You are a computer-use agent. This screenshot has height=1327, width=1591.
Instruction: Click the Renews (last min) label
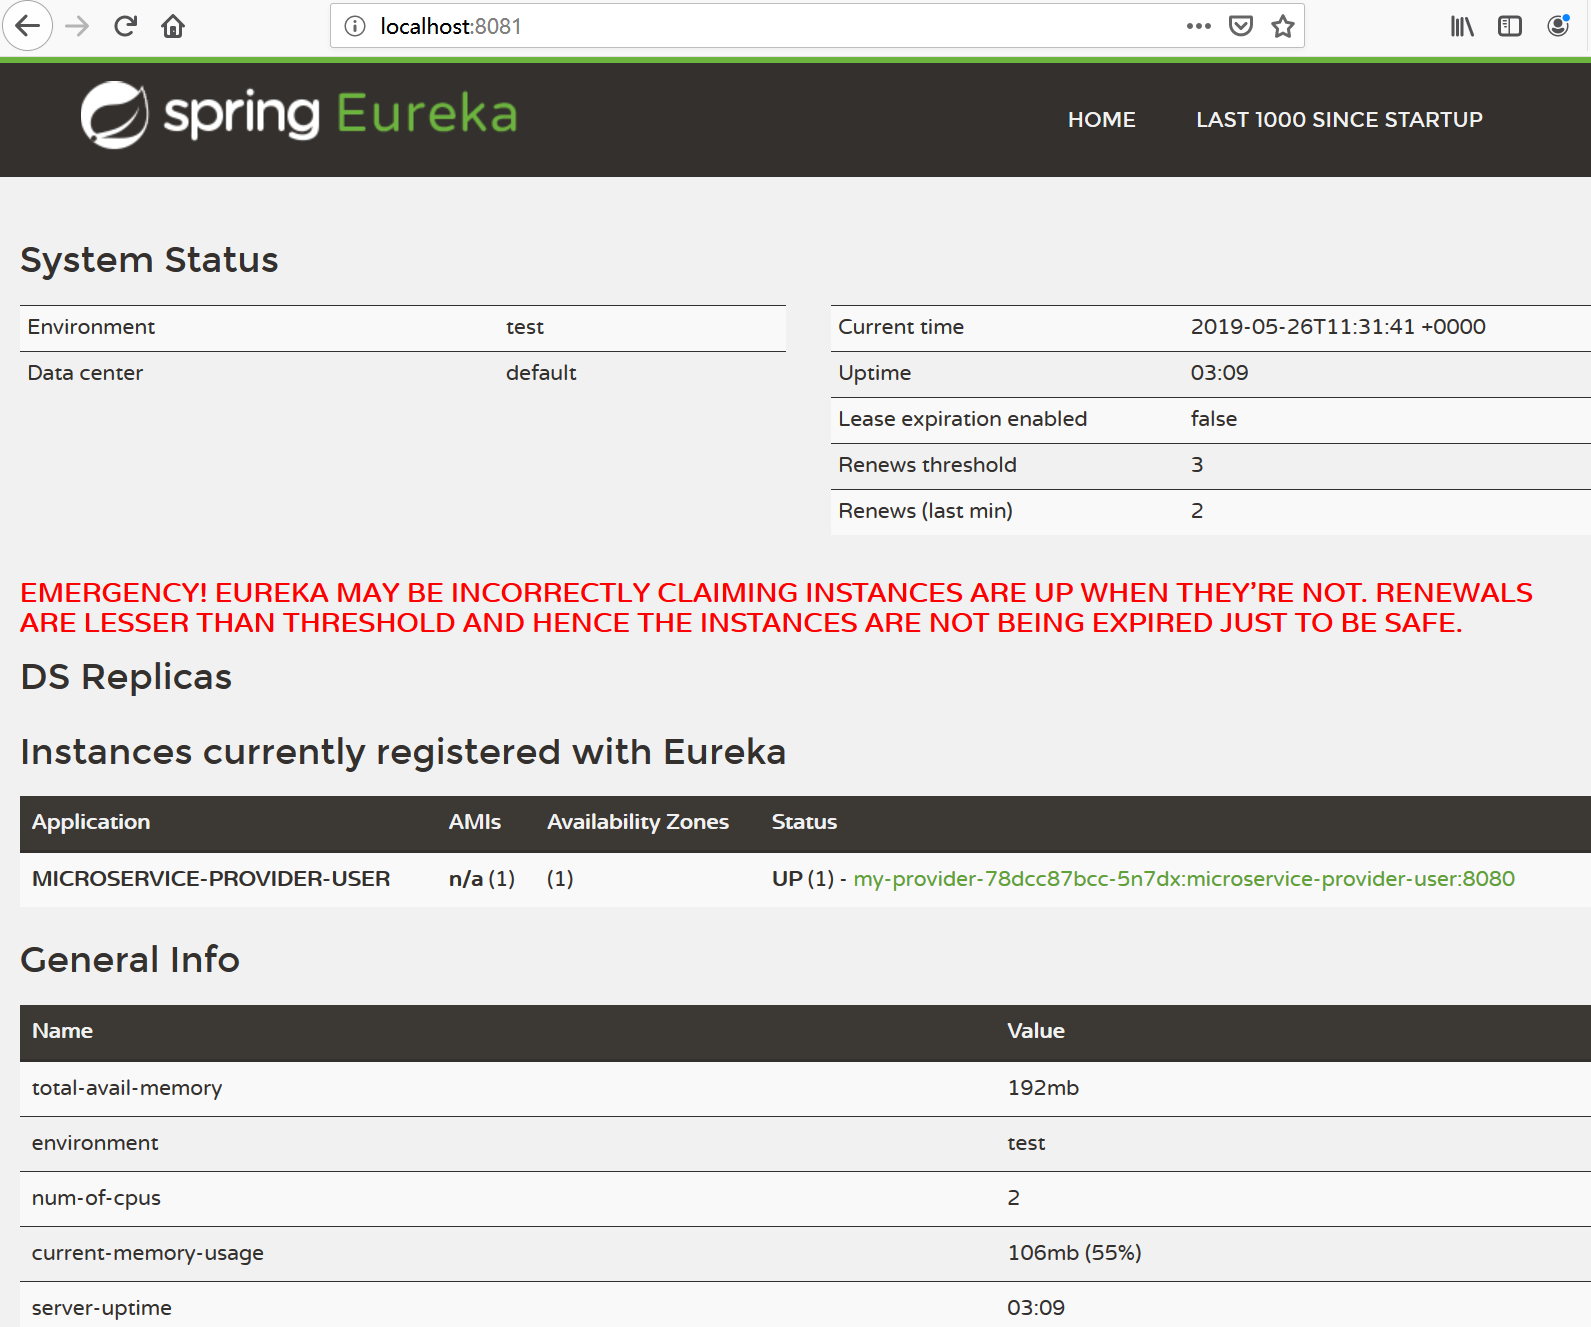[x=925, y=511]
